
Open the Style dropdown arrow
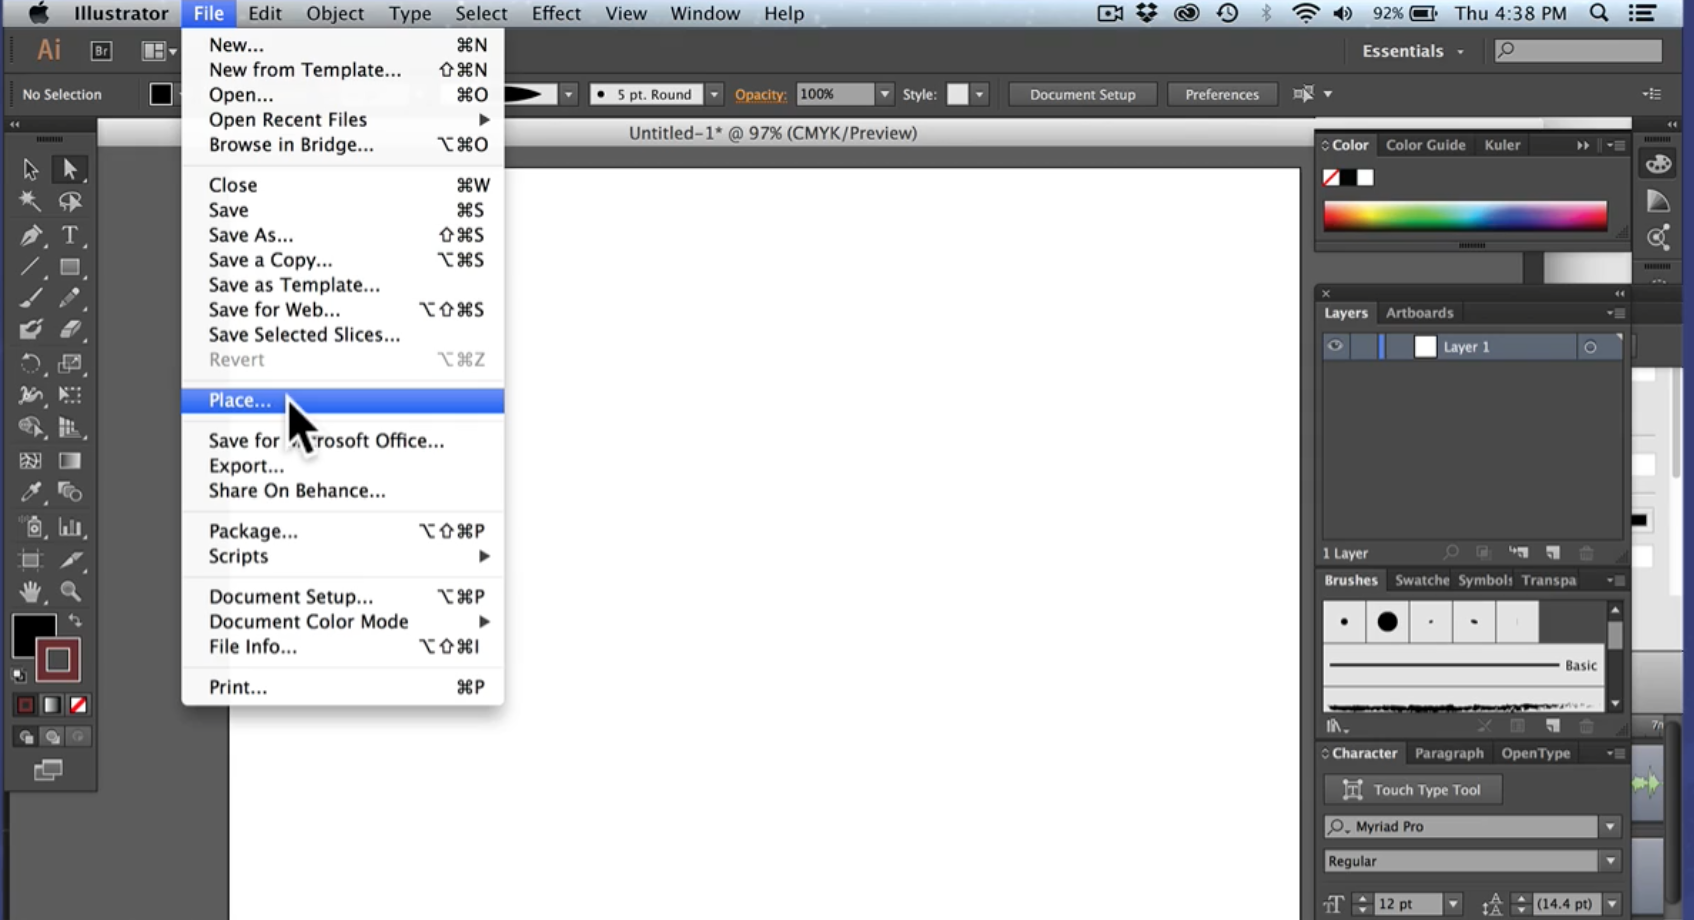click(979, 94)
